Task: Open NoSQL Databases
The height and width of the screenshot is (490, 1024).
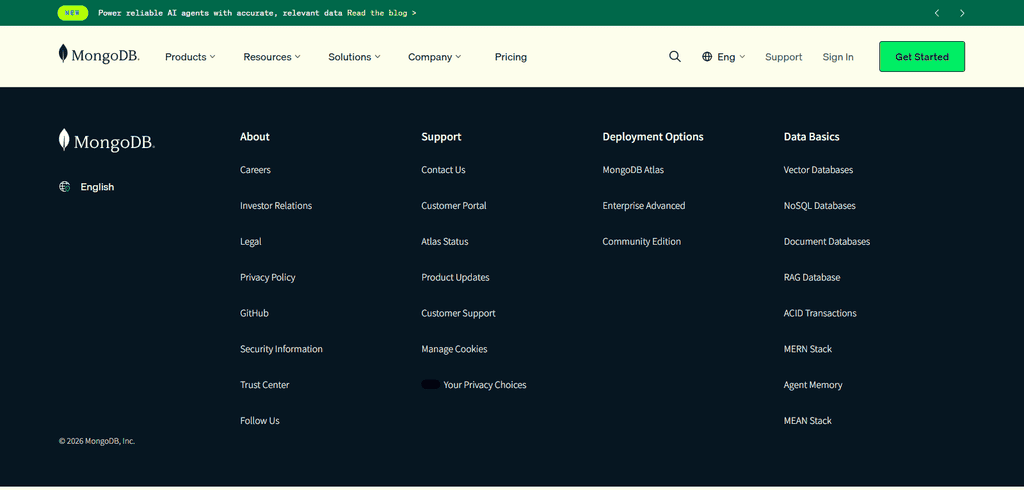Action: point(820,206)
